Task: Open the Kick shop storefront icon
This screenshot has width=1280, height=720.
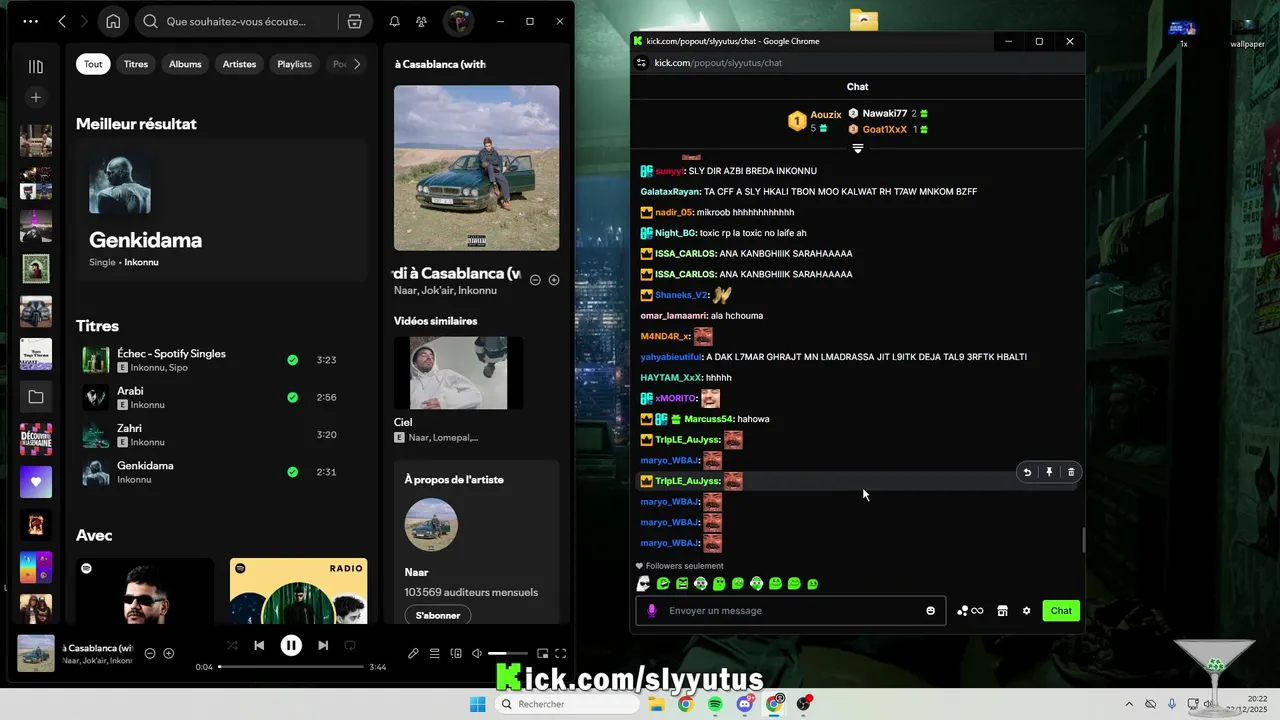Action: 1002,611
